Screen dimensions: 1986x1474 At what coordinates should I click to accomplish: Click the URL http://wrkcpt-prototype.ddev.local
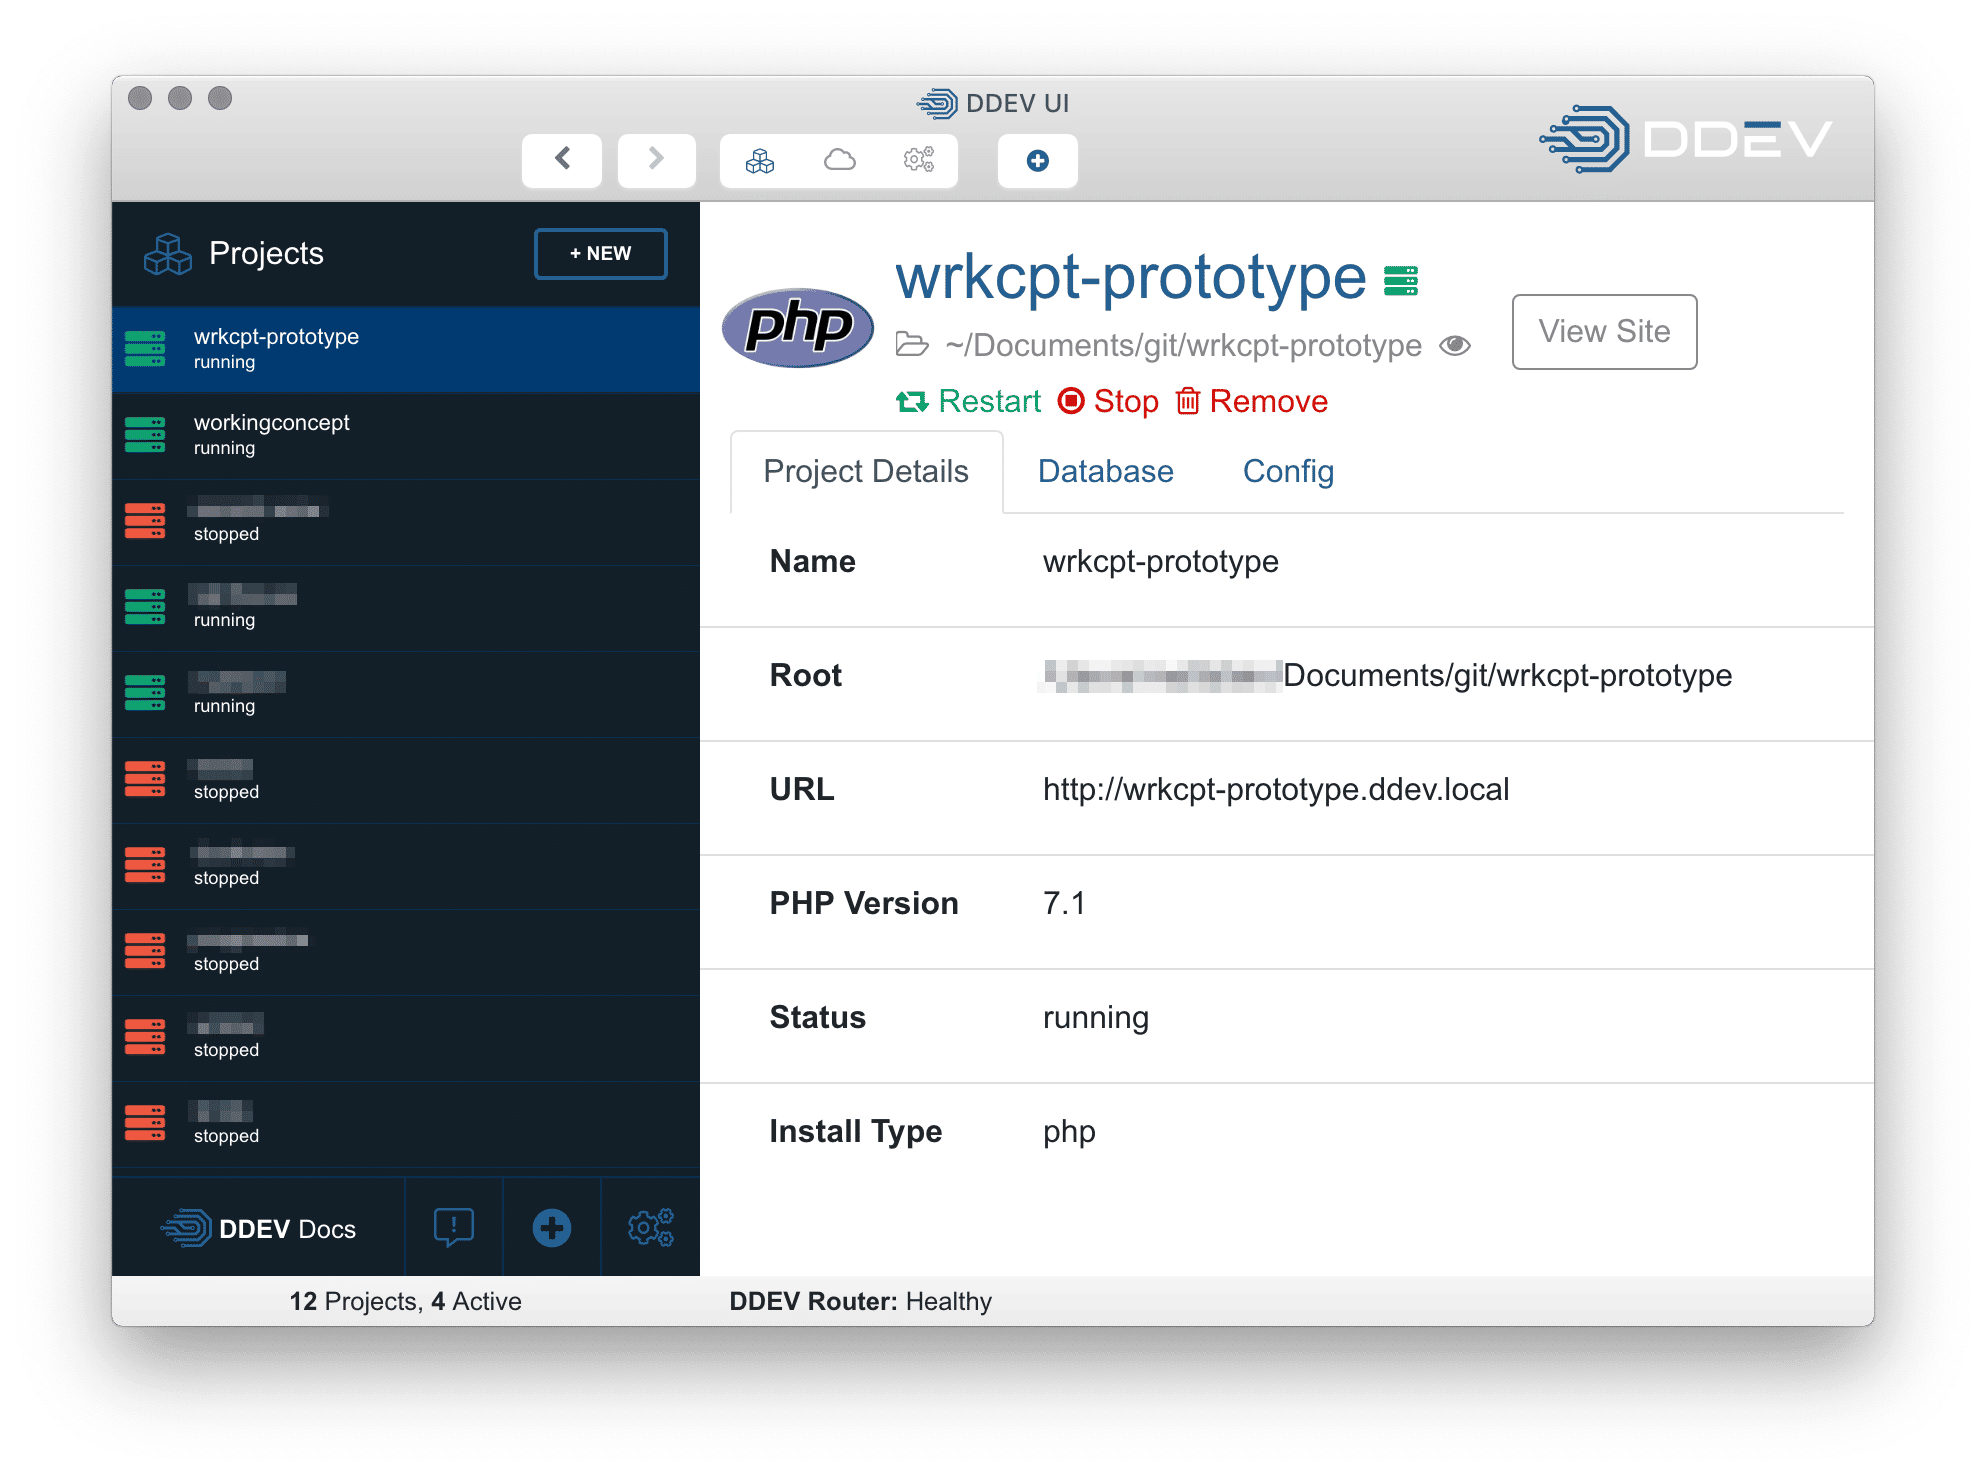[x=1276, y=790]
